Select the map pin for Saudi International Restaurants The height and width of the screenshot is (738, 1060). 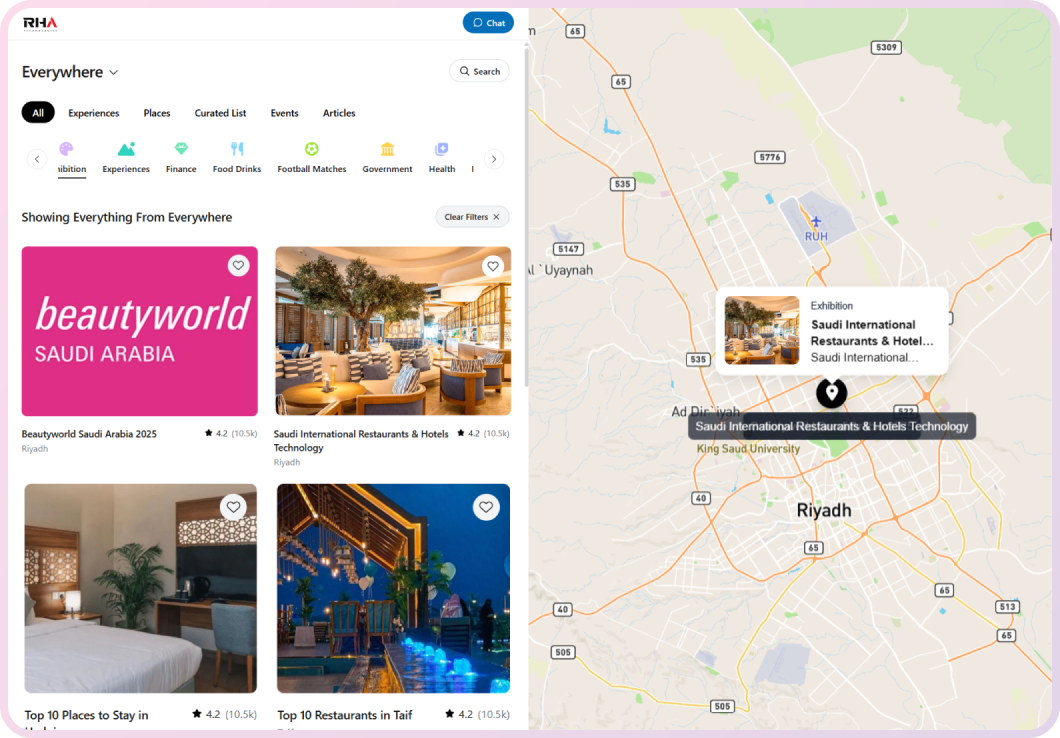click(x=831, y=394)
